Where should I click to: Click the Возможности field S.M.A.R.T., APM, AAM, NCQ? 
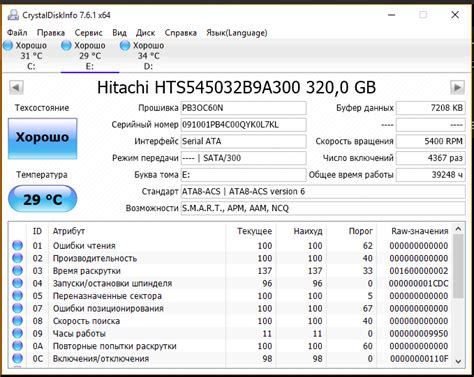pos(323,208)
